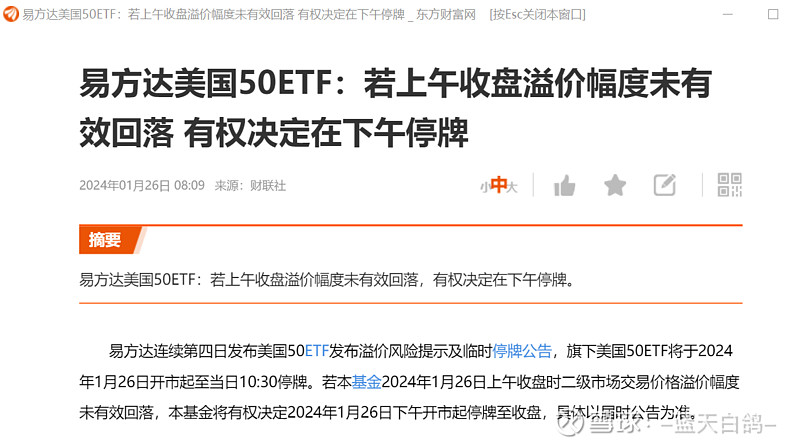Click the summary sentence below 摘要

click(327, 280)
